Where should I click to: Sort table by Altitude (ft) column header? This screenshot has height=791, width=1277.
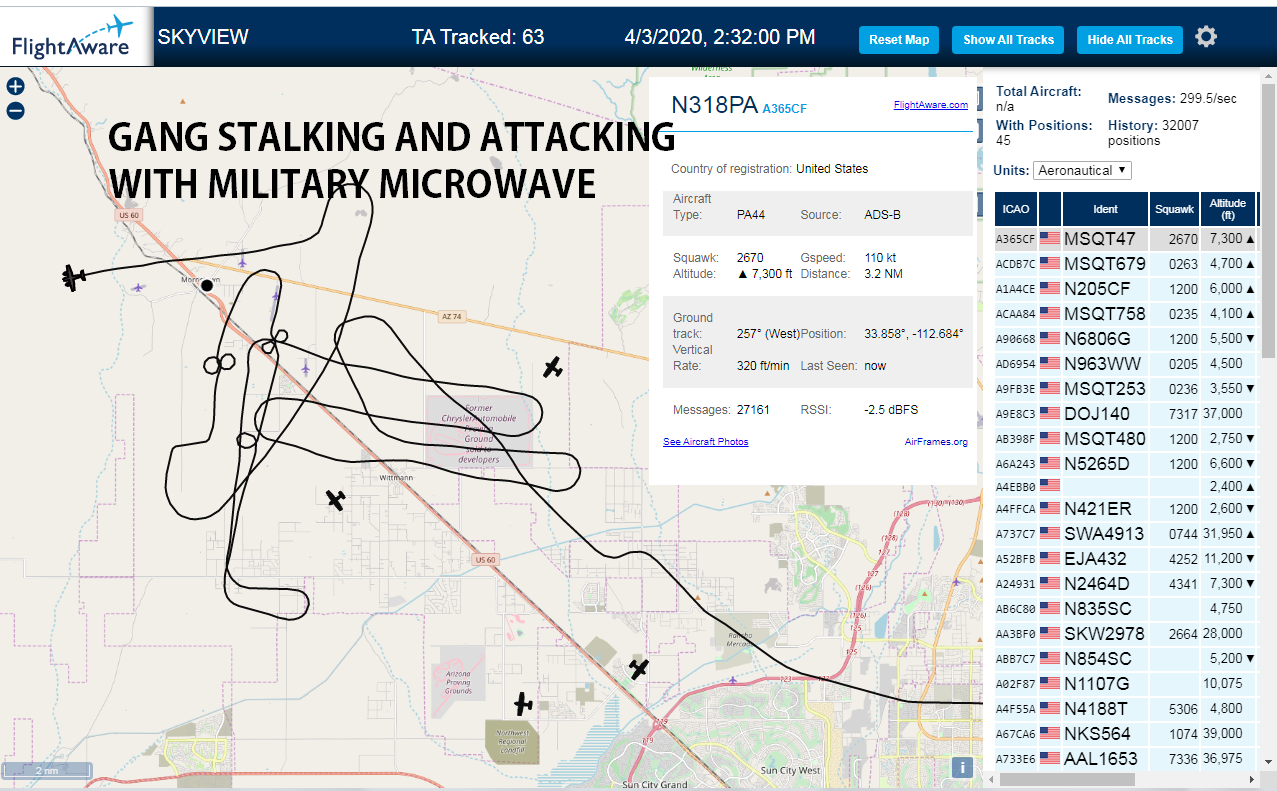1227,209
